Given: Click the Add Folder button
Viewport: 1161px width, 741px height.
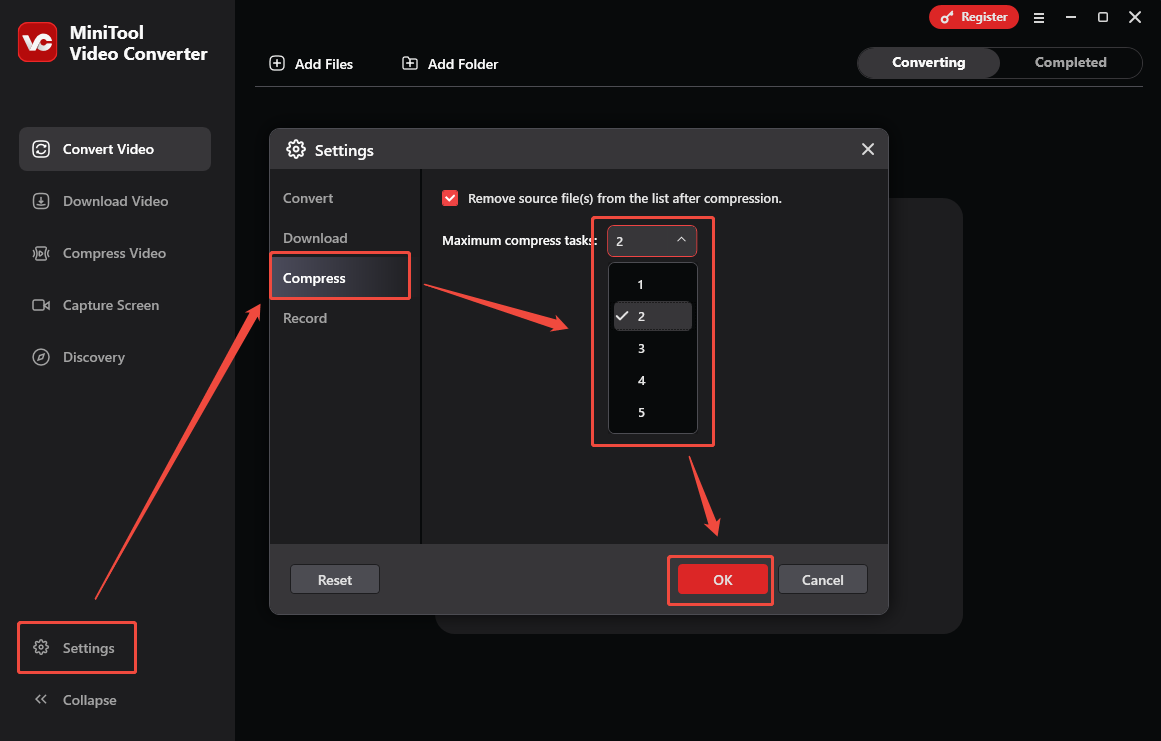Looking at the screenshot, I should 450,64.
